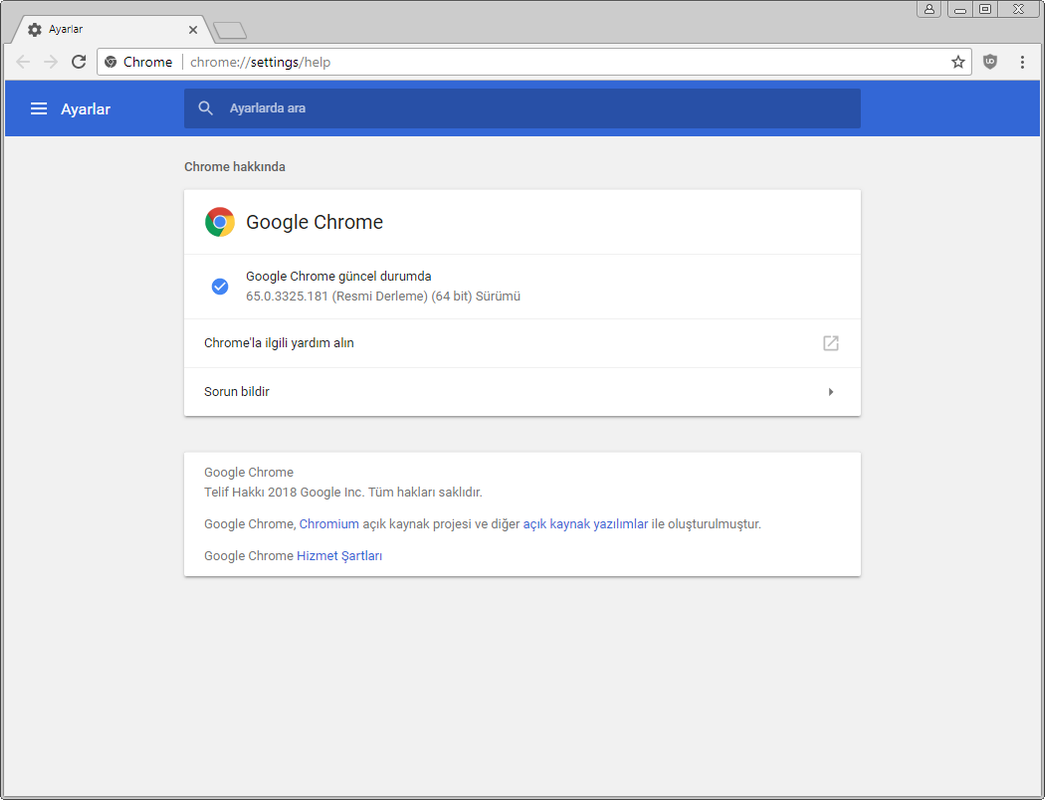Viewport: 1045px width, 800px height.
Task: Click the Sorun bildir row
Action: click(x=522, y=392)
